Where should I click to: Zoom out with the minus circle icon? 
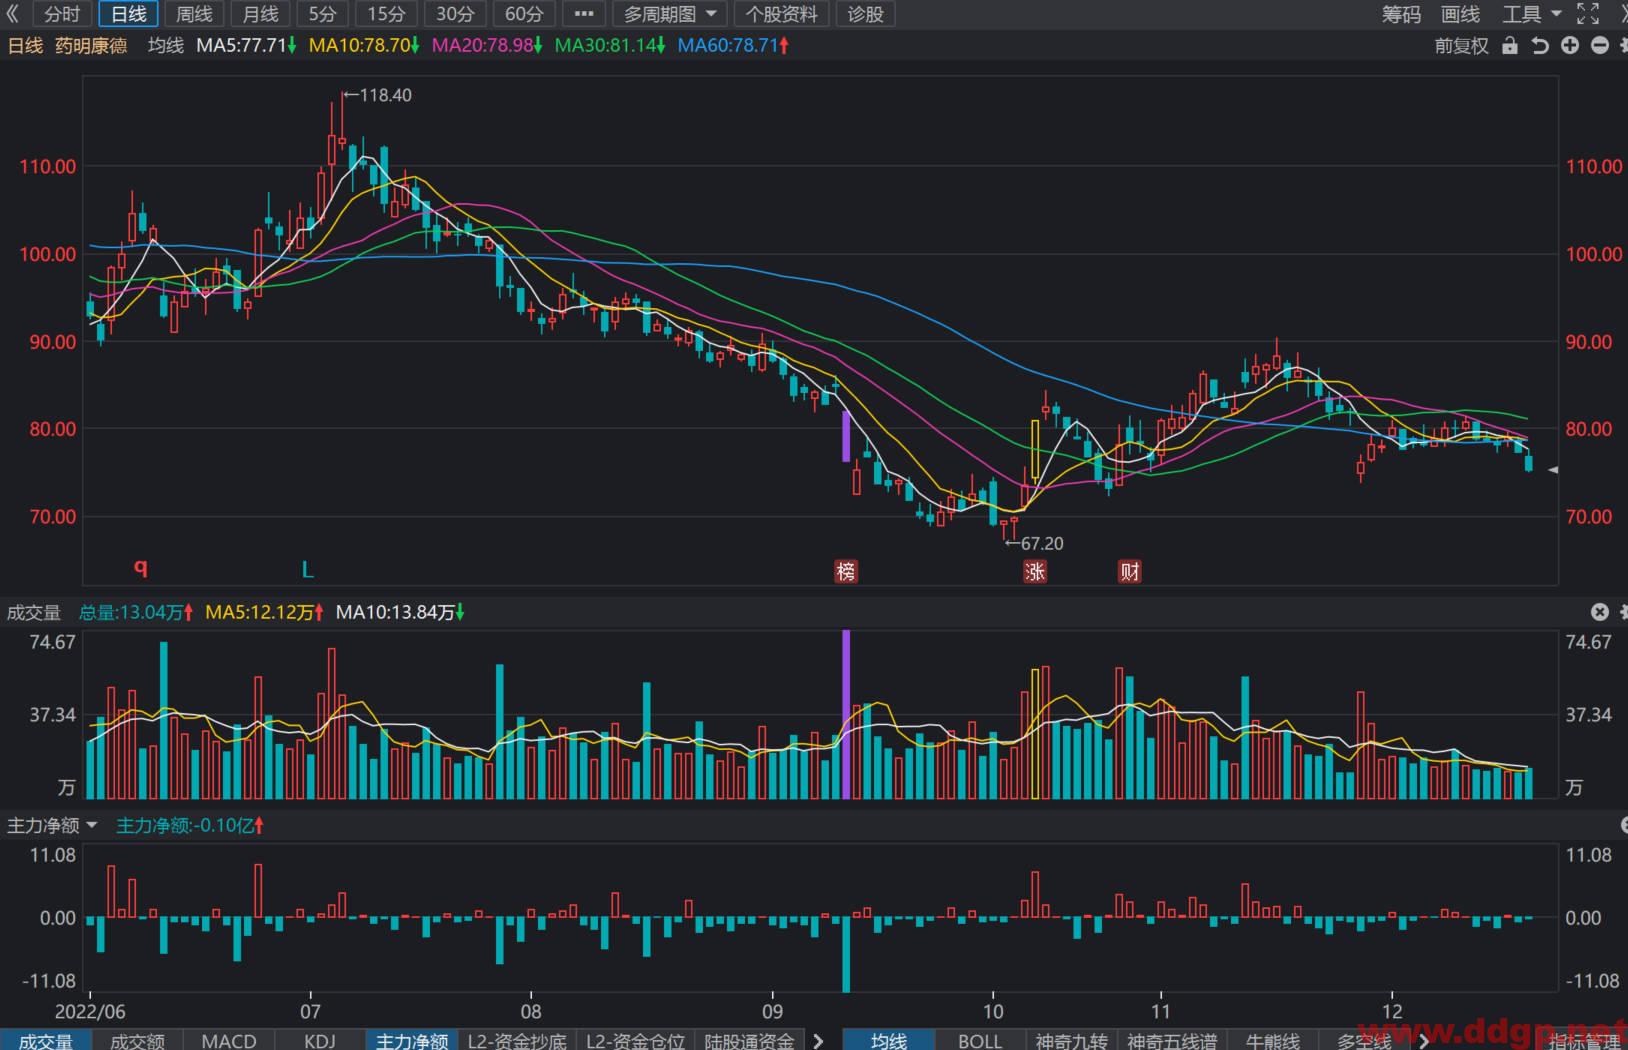pos(1600,46)
